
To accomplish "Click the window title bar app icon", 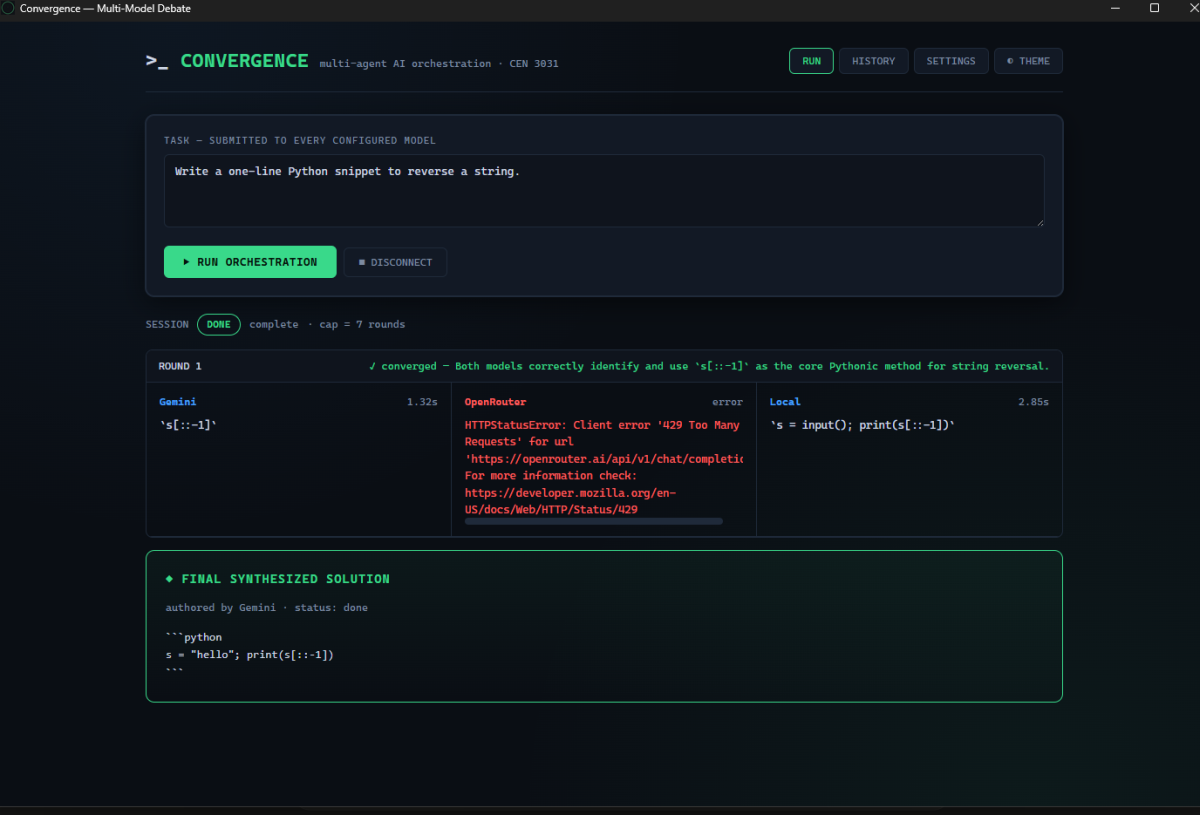I will pos(10,8).
